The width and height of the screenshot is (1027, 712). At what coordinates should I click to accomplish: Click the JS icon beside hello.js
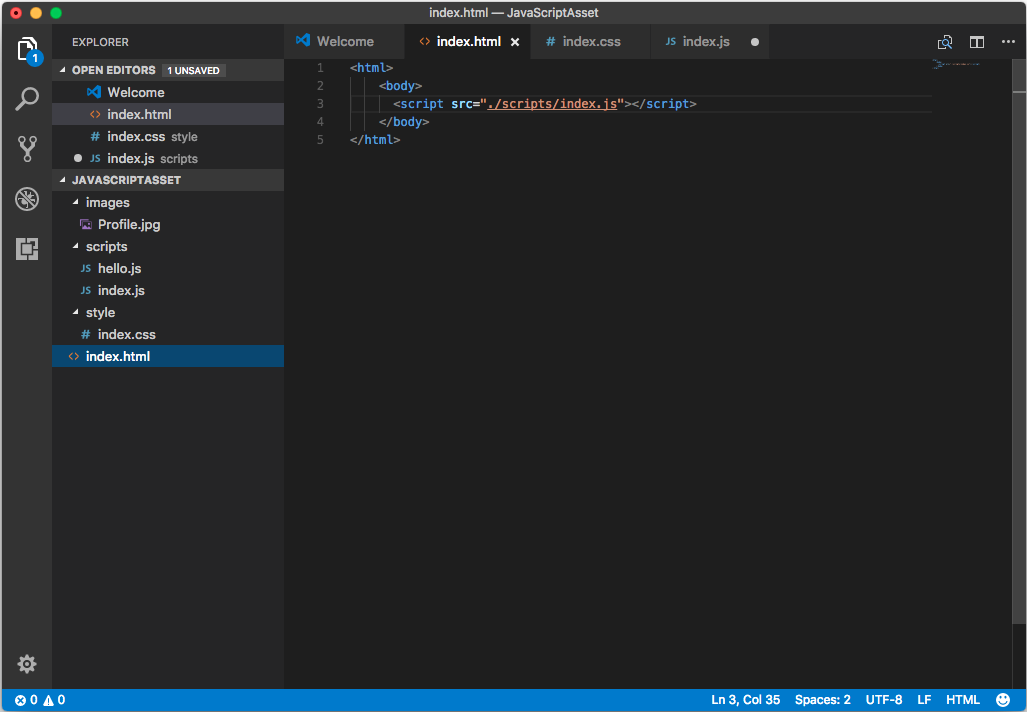(86, 269)
